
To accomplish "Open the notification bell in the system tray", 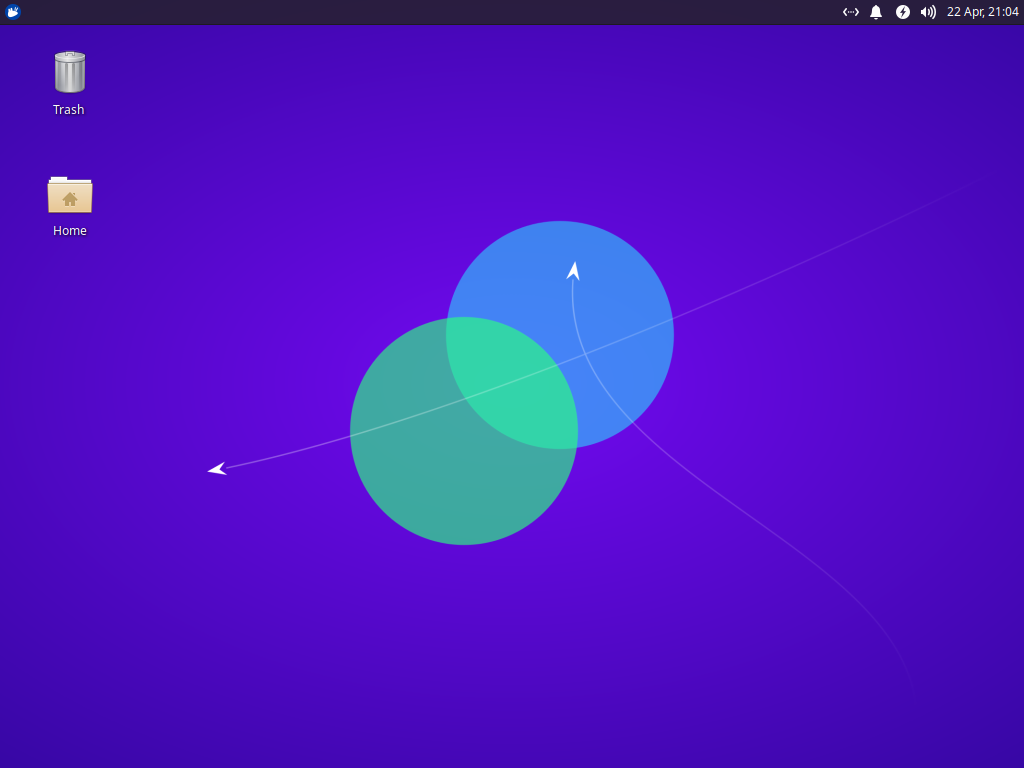I will point(876,12).
